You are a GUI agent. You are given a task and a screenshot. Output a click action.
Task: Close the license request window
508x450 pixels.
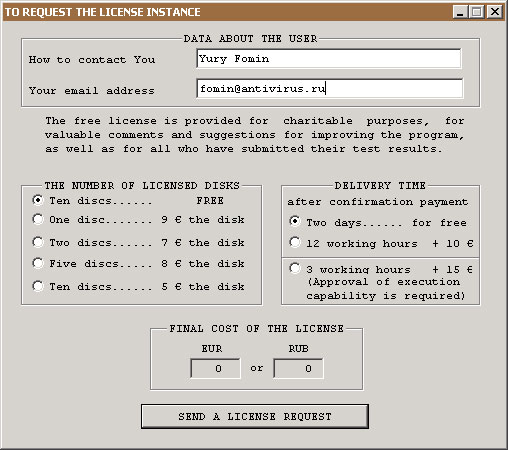click(495, 12)
